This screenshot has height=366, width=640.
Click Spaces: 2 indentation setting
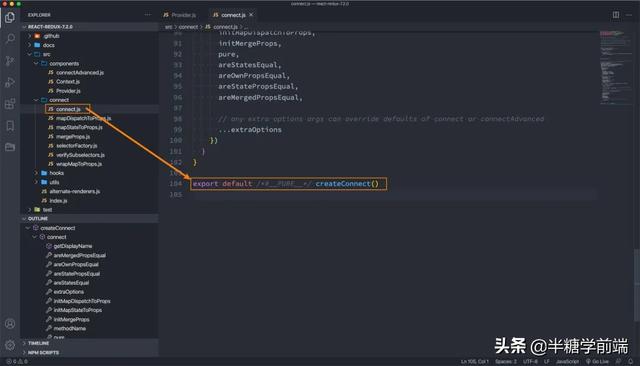[506, 362]
